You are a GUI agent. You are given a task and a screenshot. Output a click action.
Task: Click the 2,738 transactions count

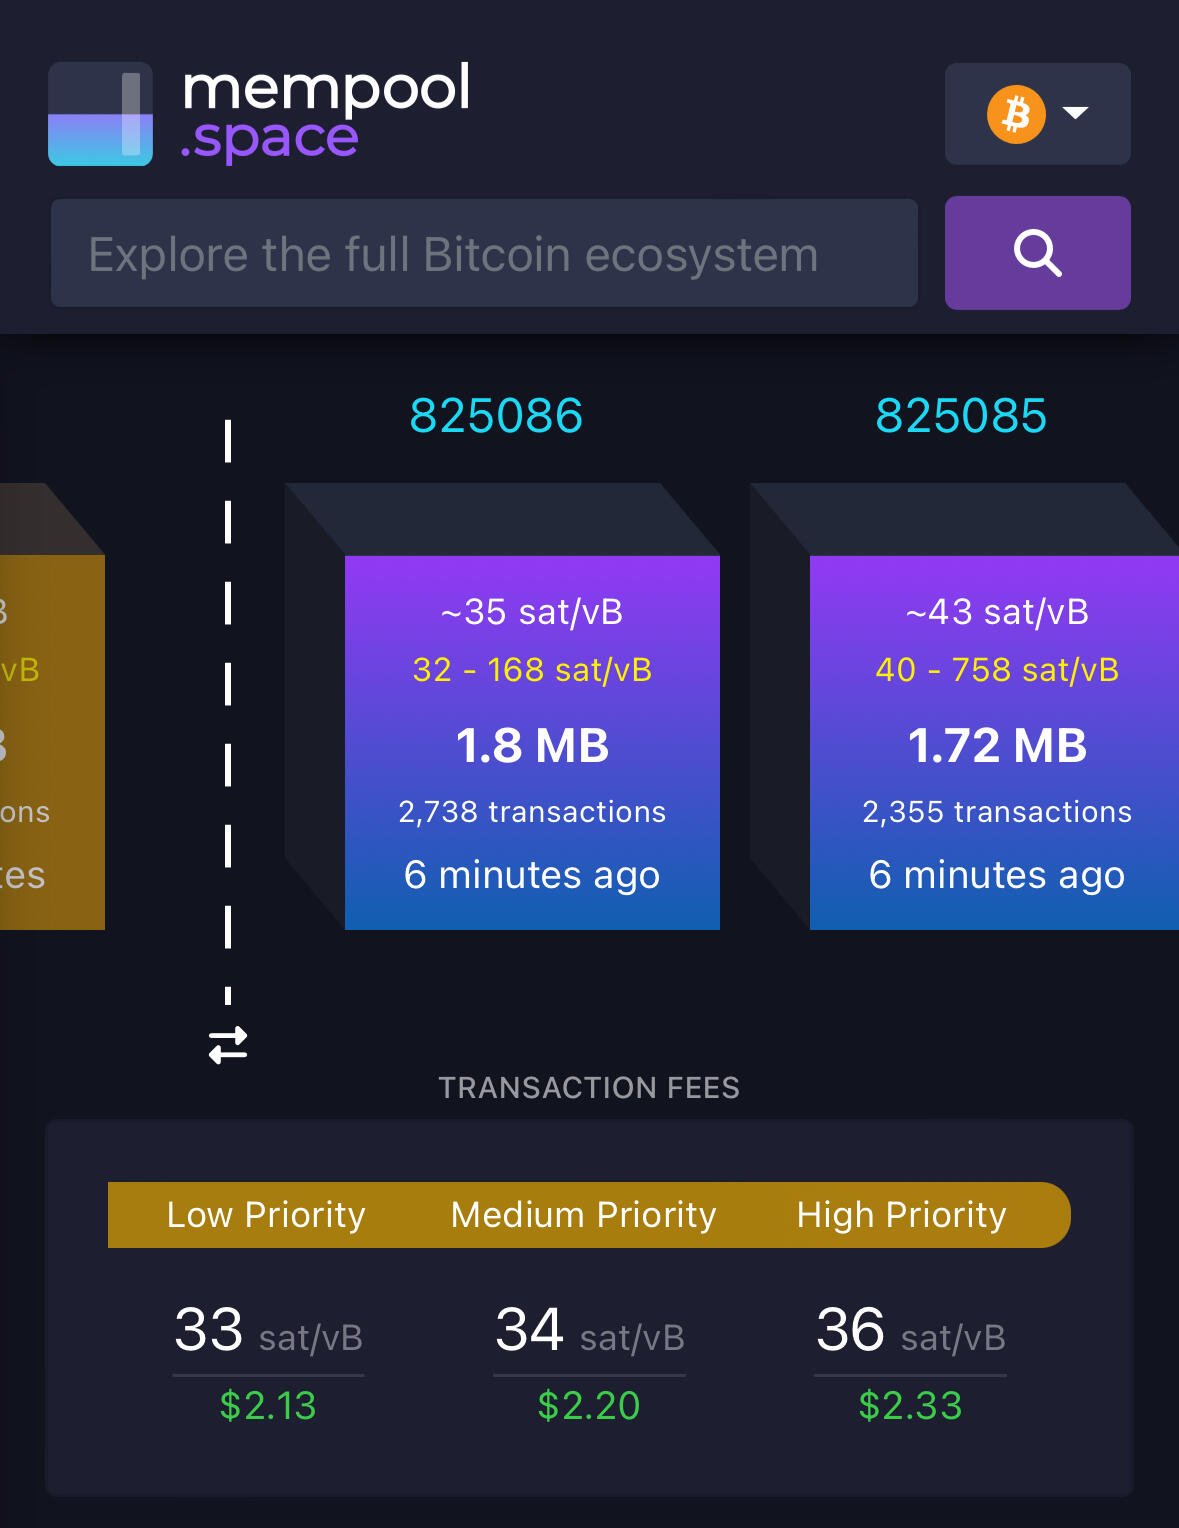532,812
